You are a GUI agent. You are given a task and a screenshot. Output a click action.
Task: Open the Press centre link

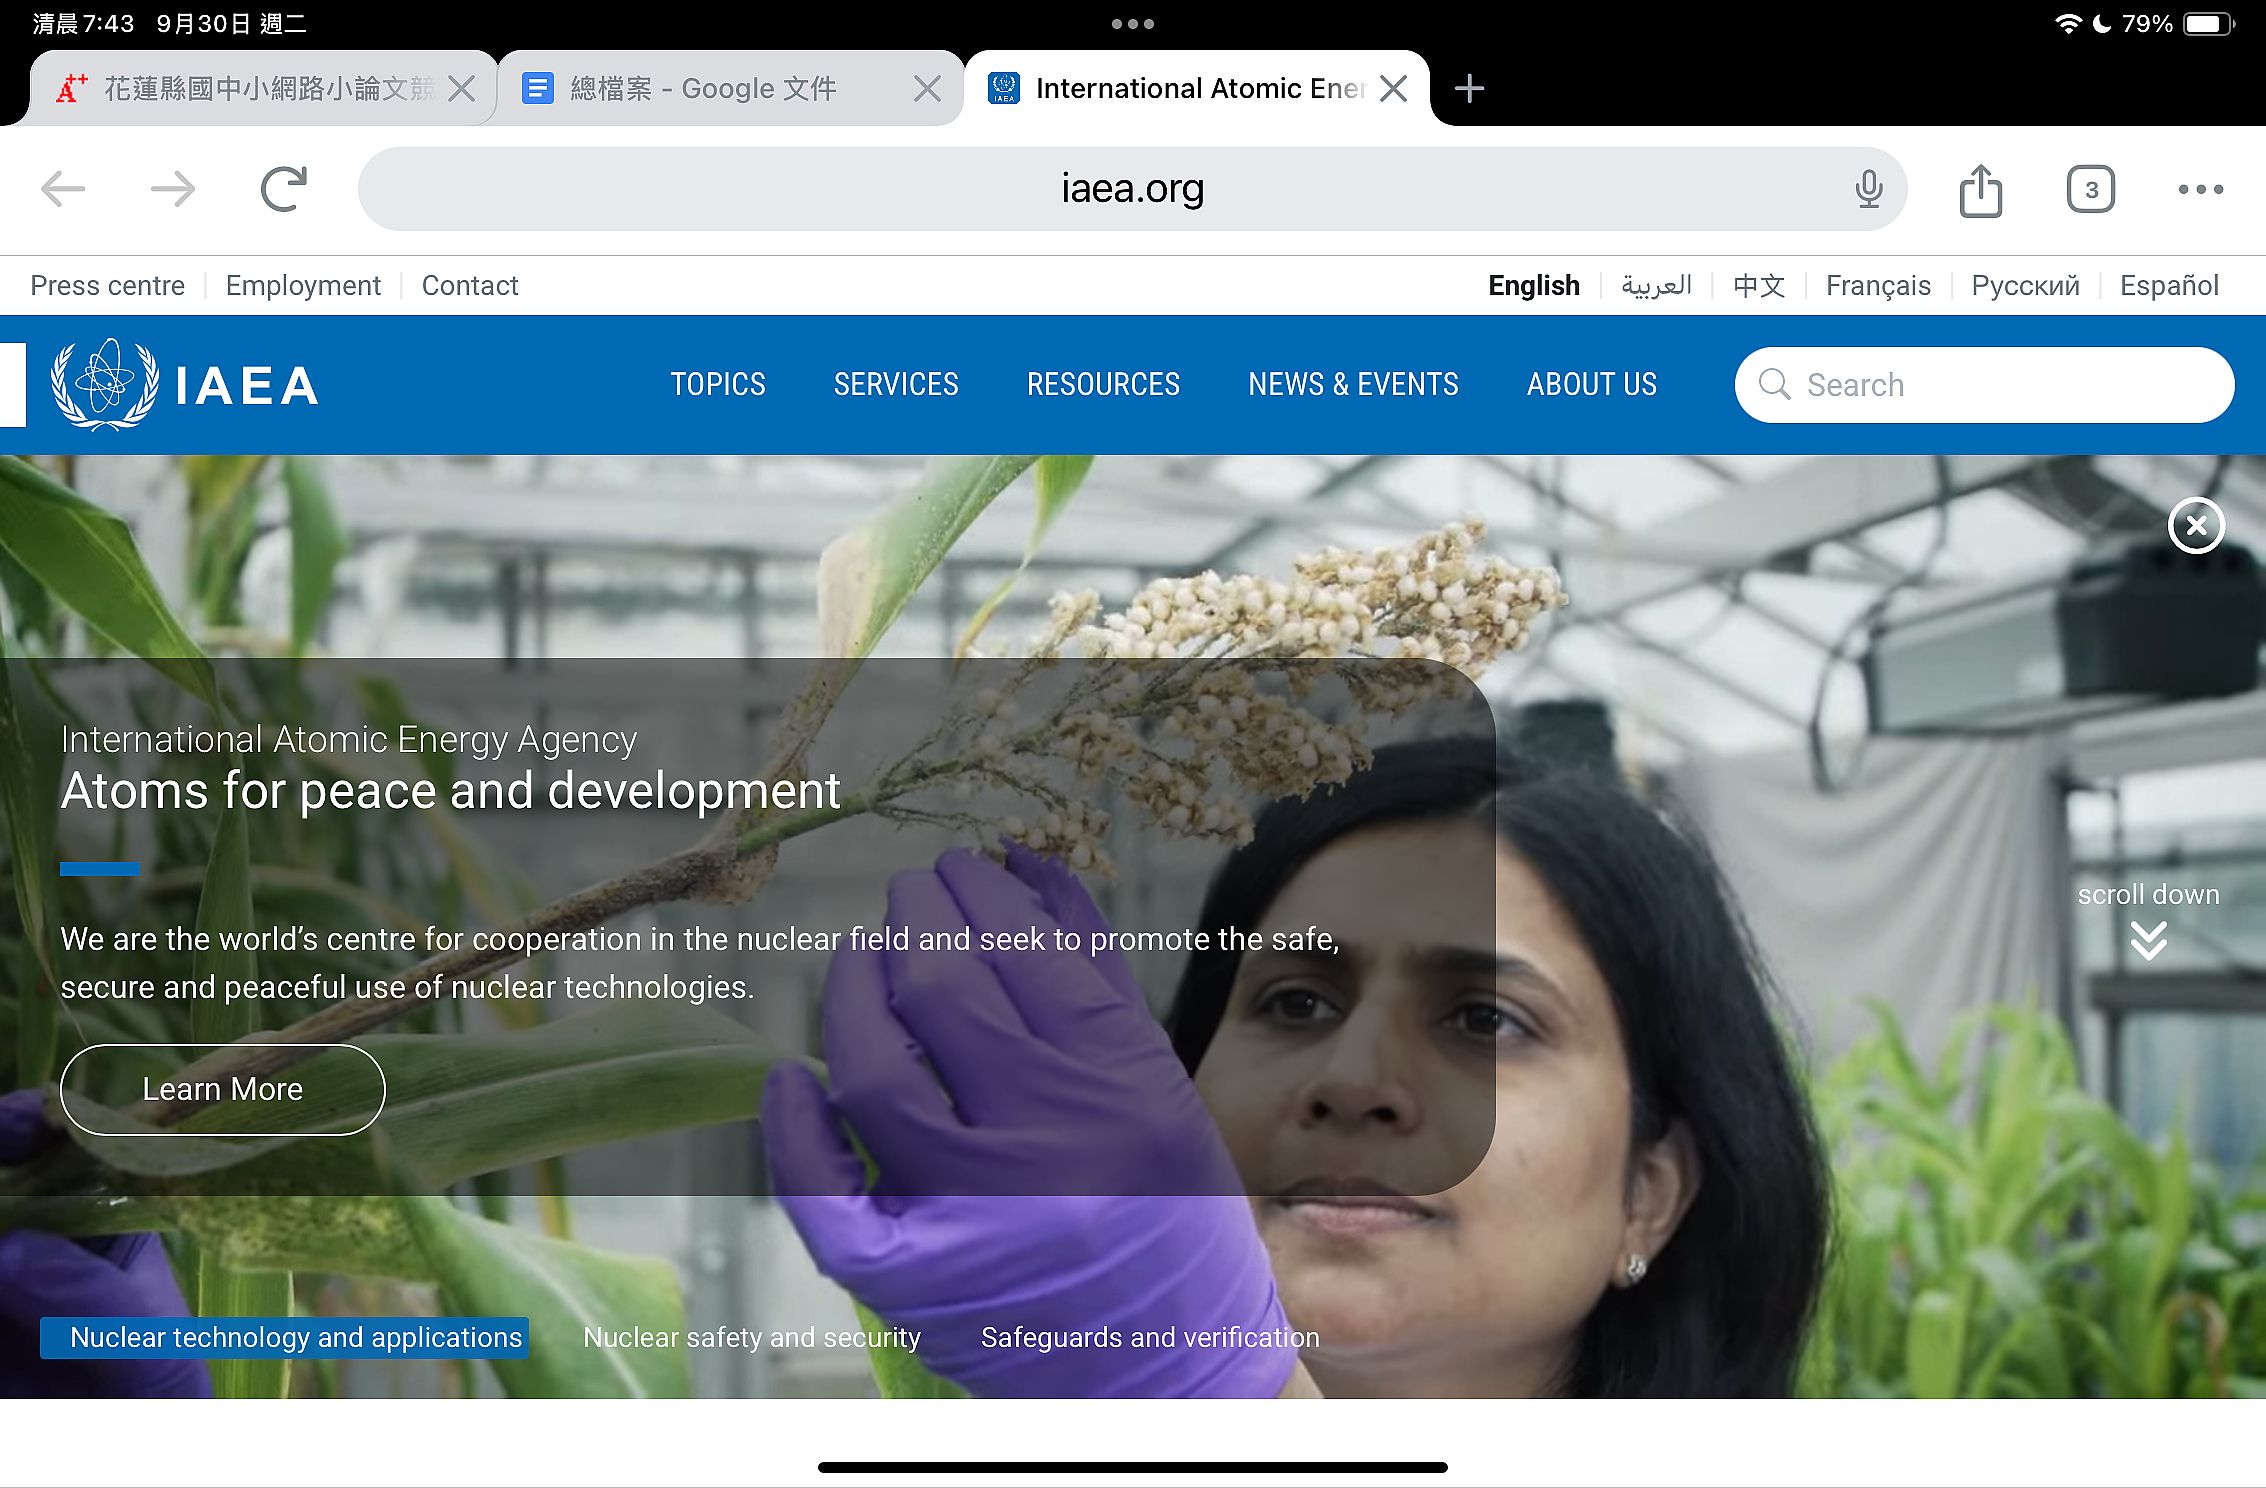pyautogui.click(x=108, y=286)
